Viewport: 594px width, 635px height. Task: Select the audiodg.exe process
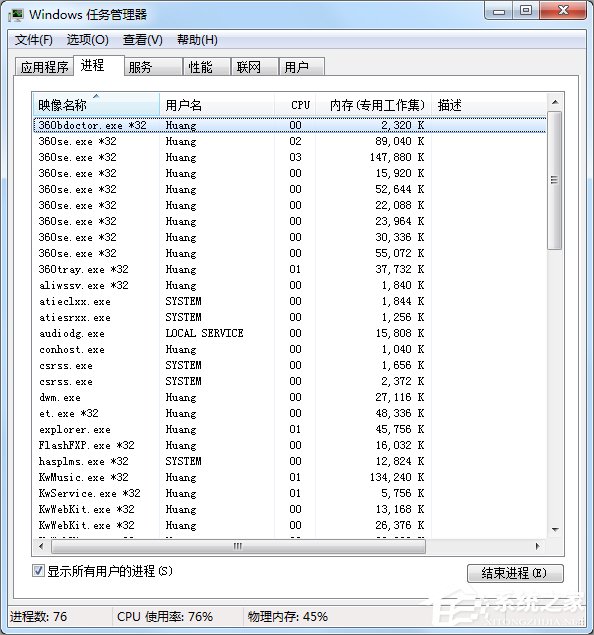tap(290, 333)
